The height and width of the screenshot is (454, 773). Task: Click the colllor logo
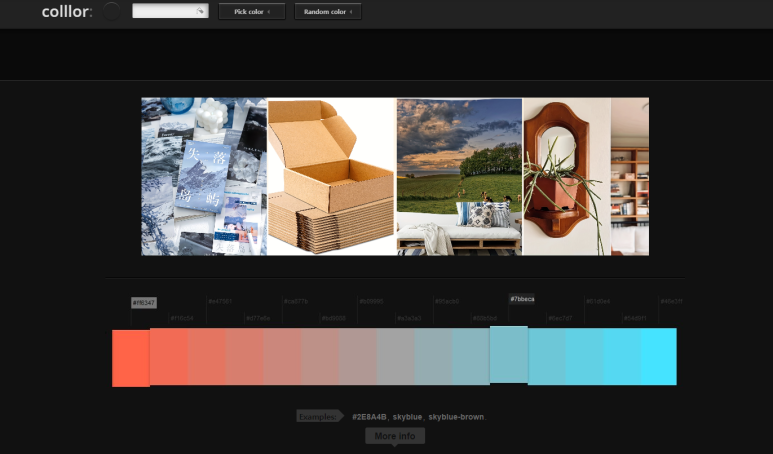coord(67,11)
